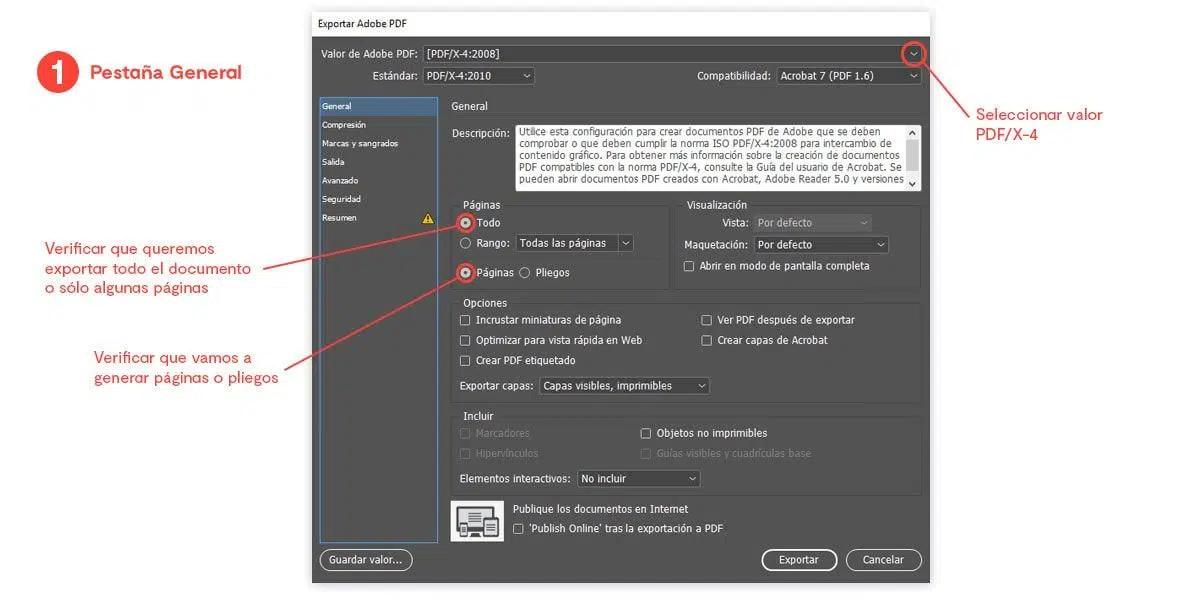
Task: Select the Rango radio button
Action: 466,243
